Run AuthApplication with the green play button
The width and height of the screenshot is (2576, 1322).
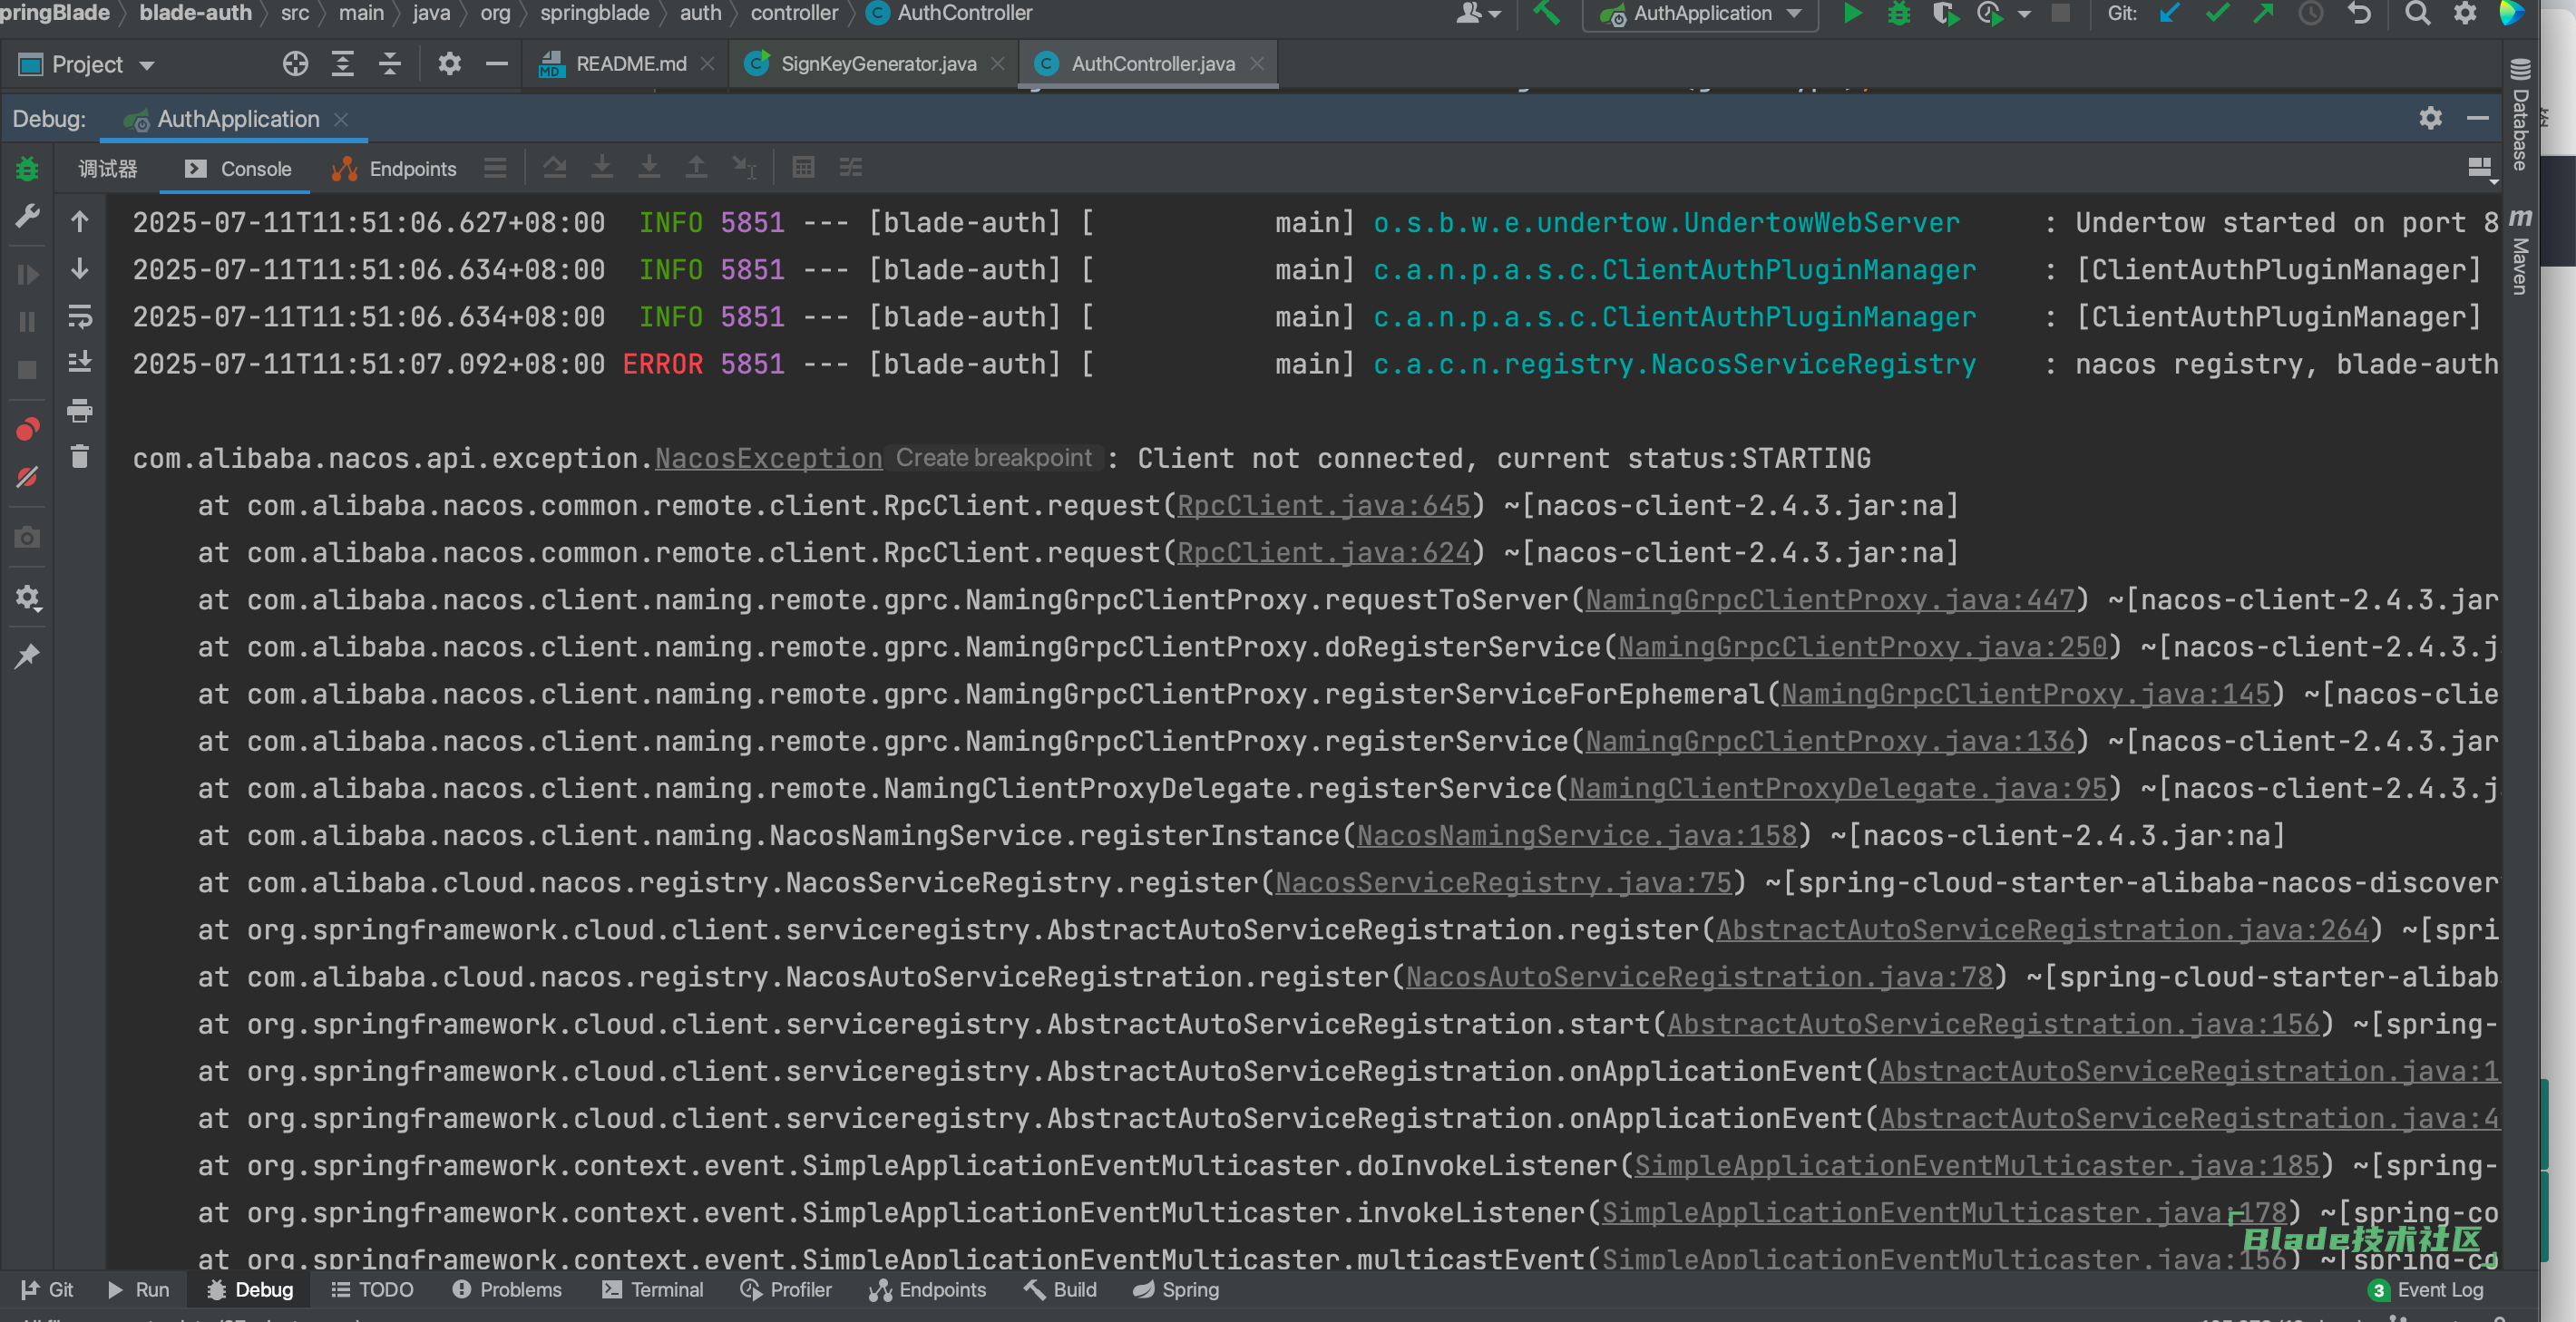click(x=1852, y=14)
